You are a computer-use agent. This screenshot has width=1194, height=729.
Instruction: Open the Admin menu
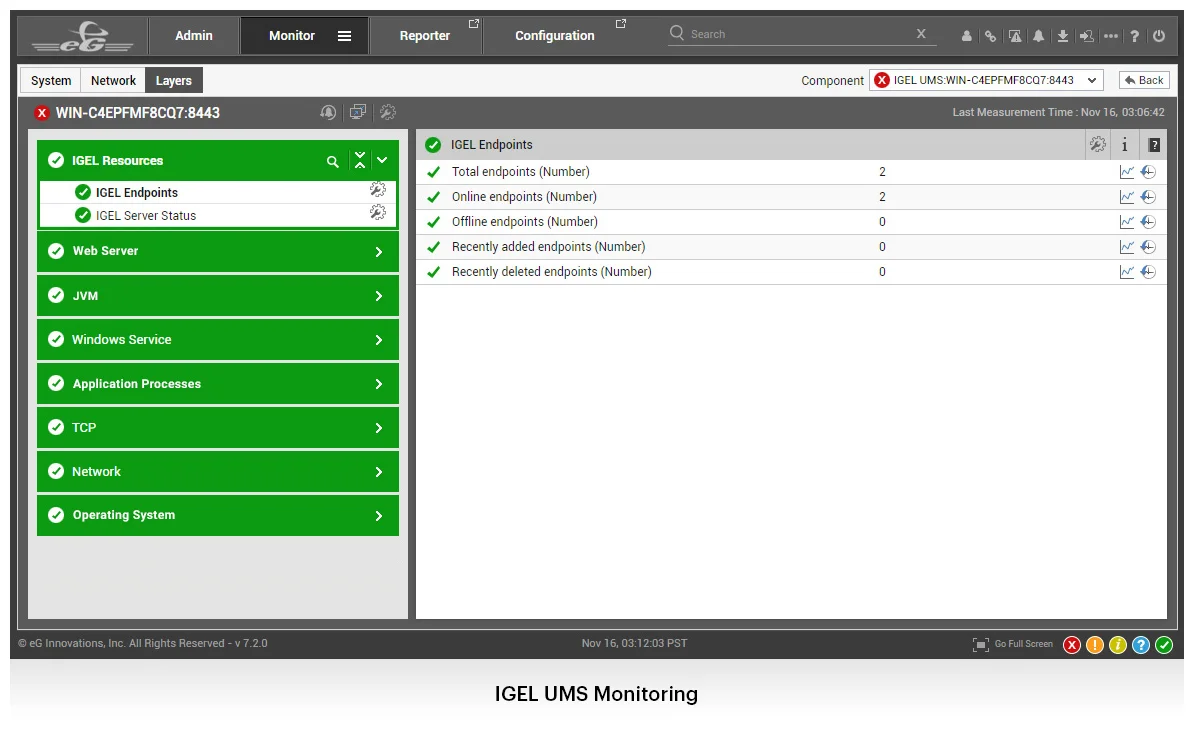pyautogui.click(x=194, y=36)
